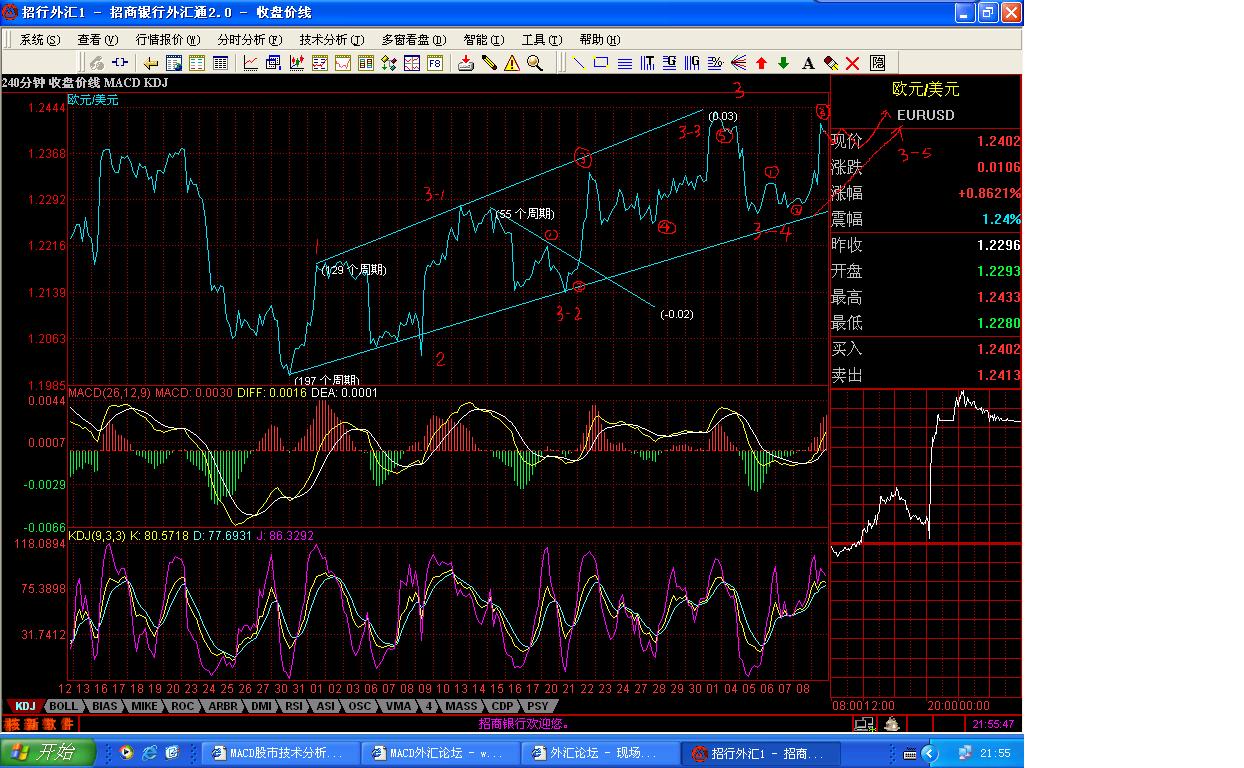Open the 多窗看盘 menu
Image resolution: width=1244 pixels, height=768 pixels.
point(413,40)
